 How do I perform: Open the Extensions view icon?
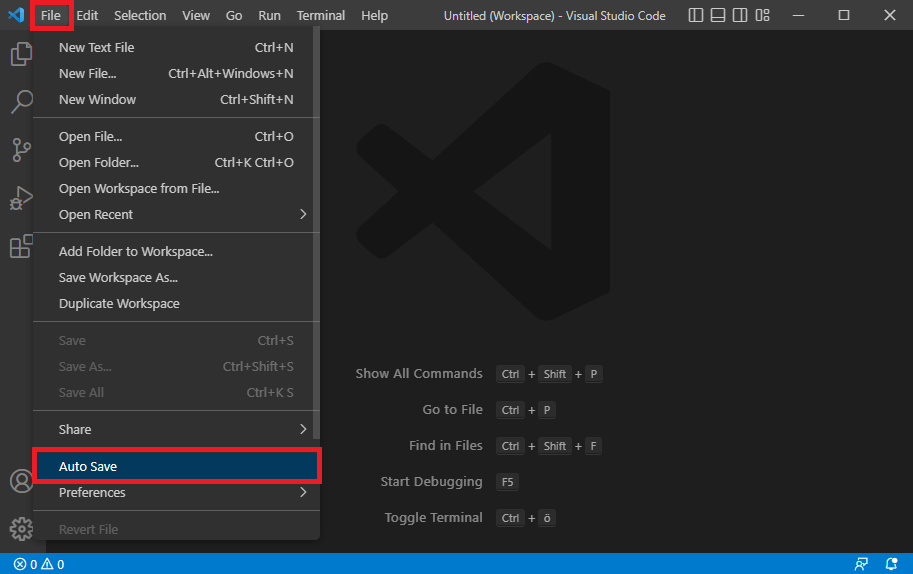(x=21, y=246)
